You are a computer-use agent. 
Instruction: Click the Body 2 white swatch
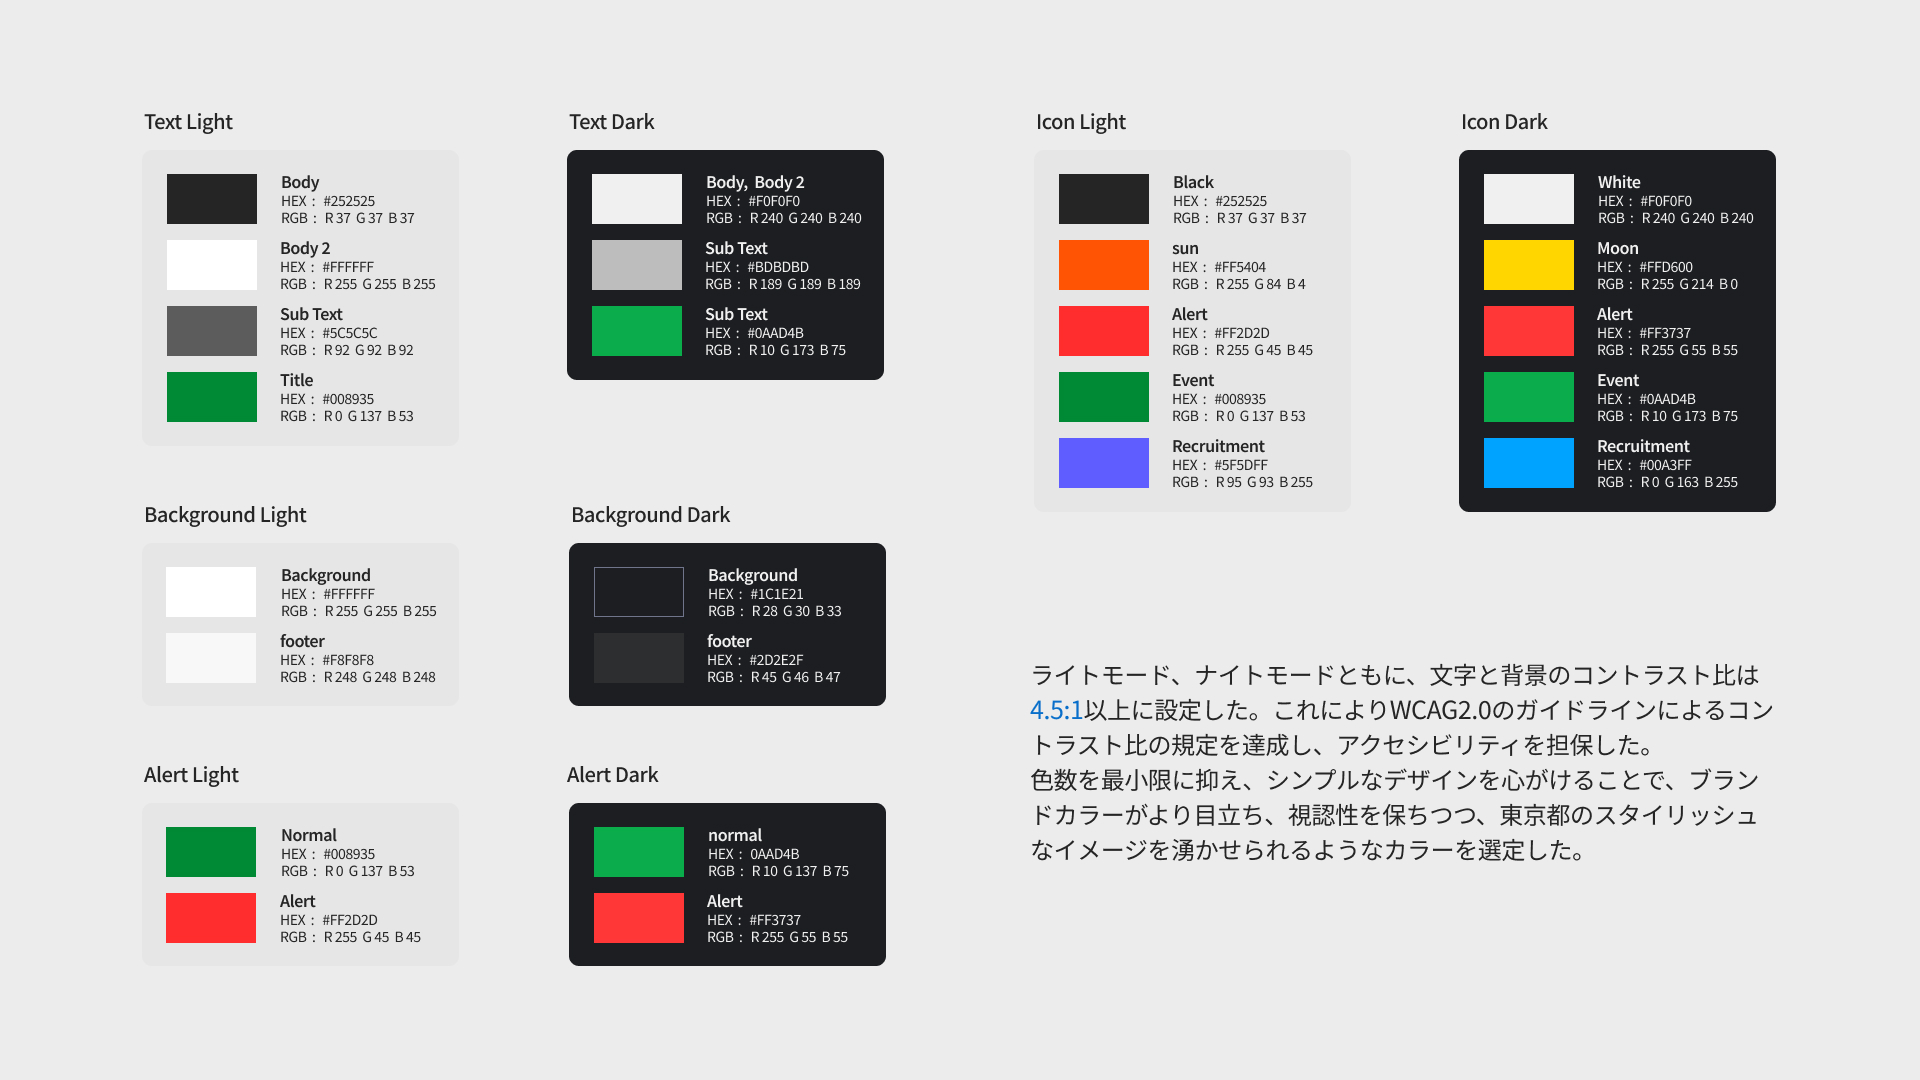pos(211,265)
